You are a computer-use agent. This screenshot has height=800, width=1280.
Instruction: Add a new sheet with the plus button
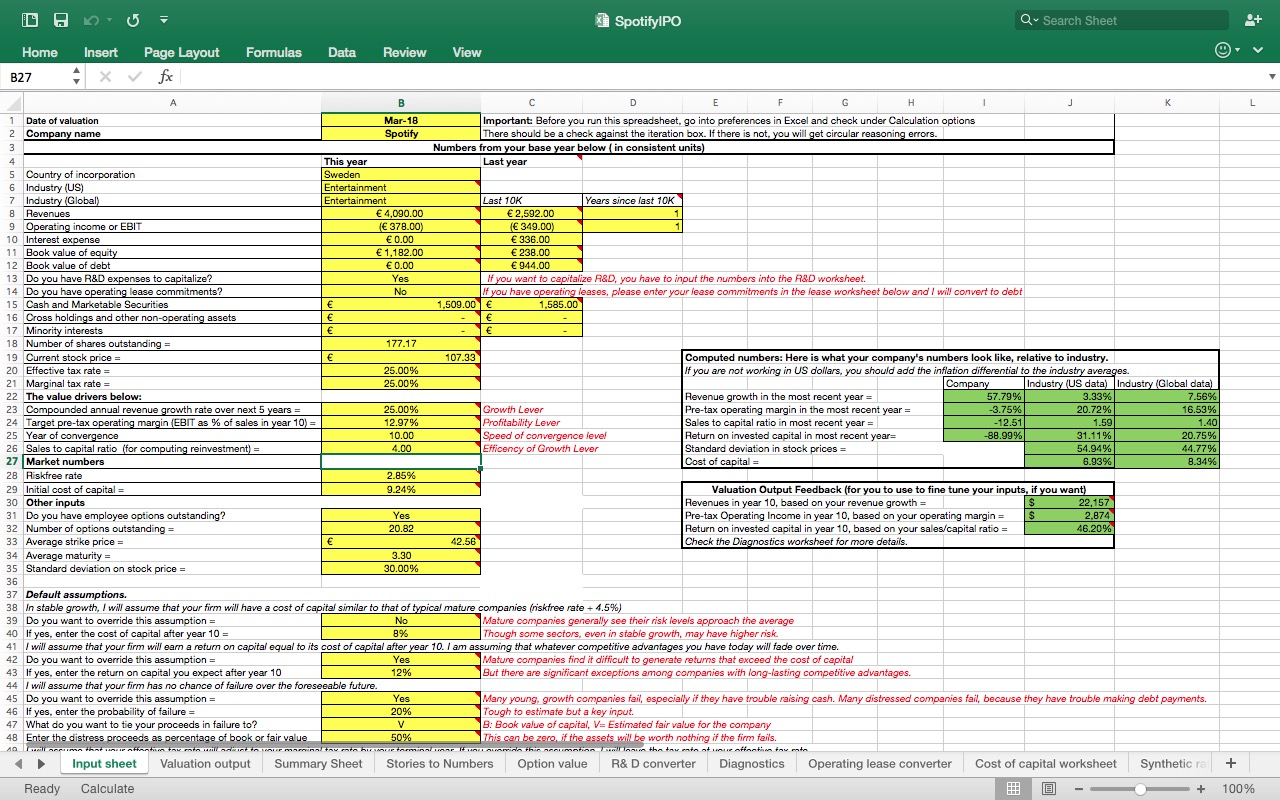[x=1230, y=763]
